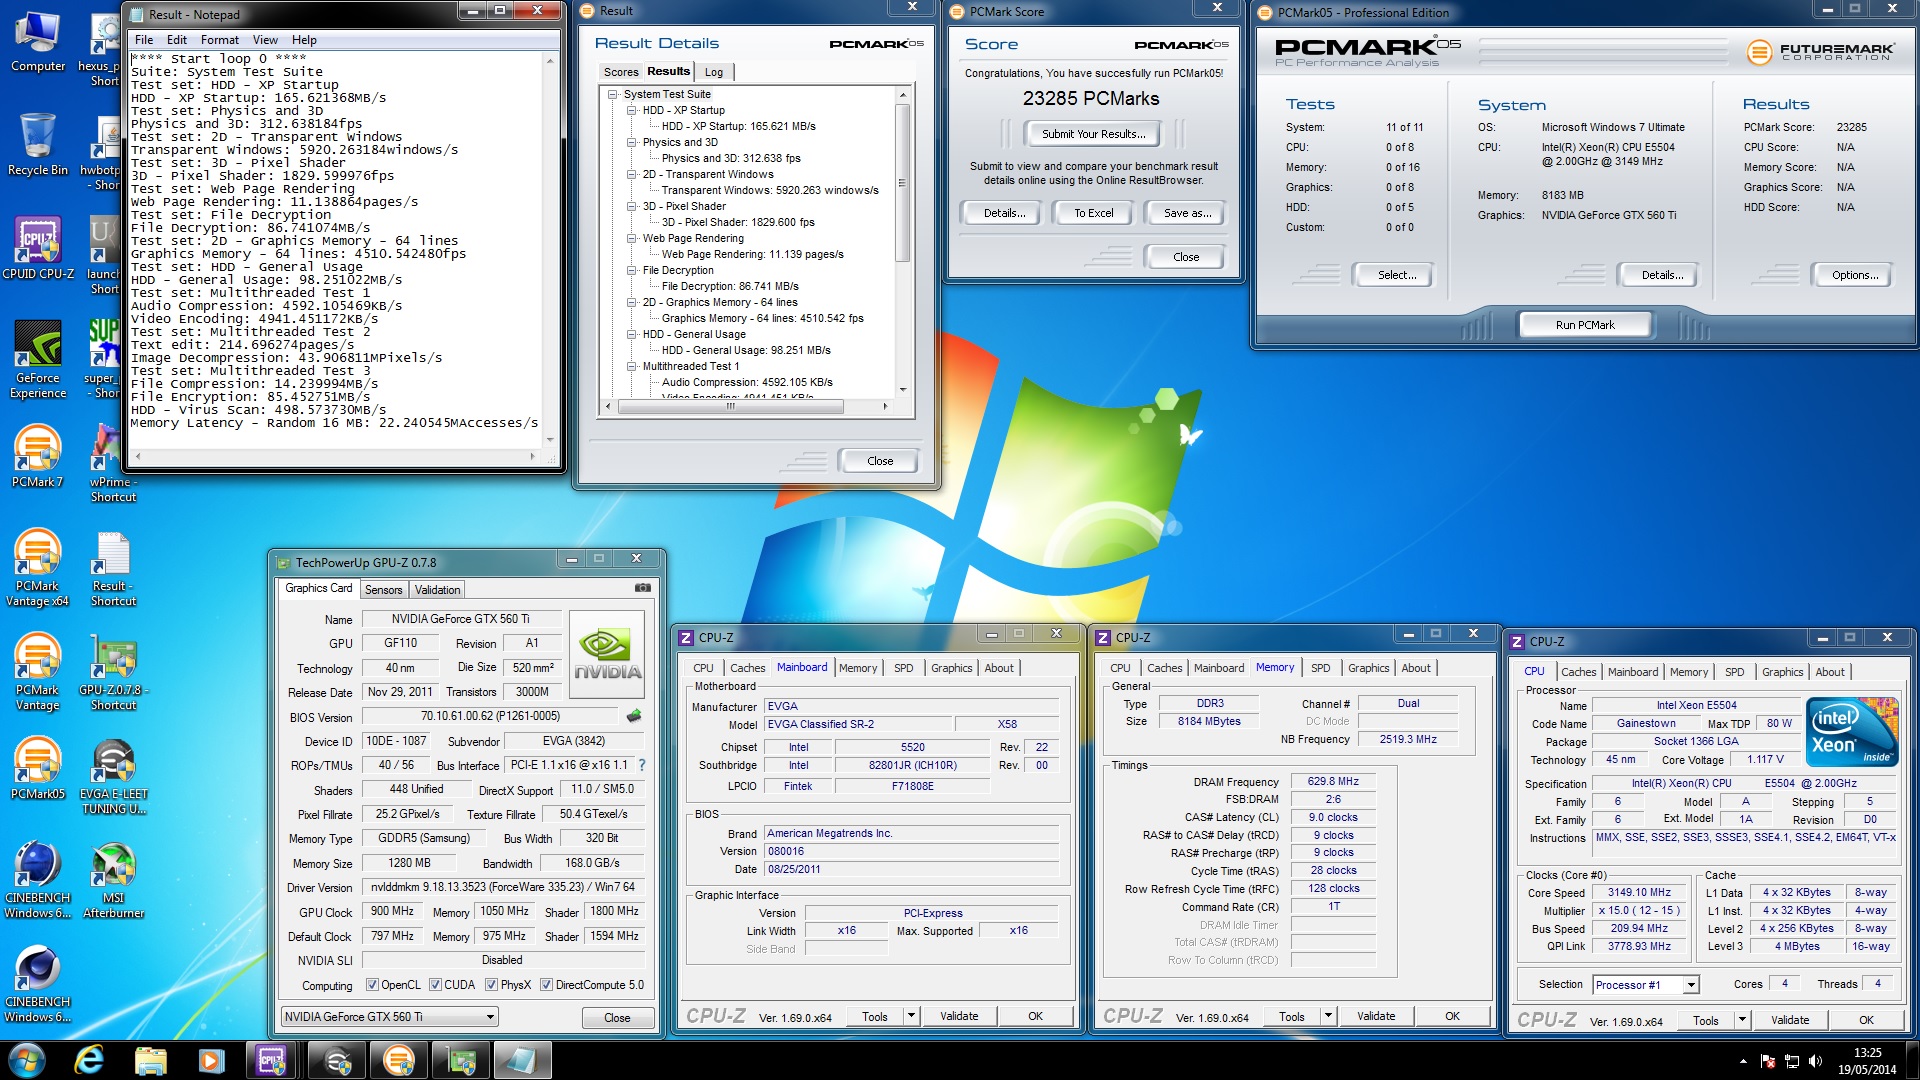Open Windows Media Player taskbar icon
This screenshot has width=1920, height=1080.
click(211, 1060)
